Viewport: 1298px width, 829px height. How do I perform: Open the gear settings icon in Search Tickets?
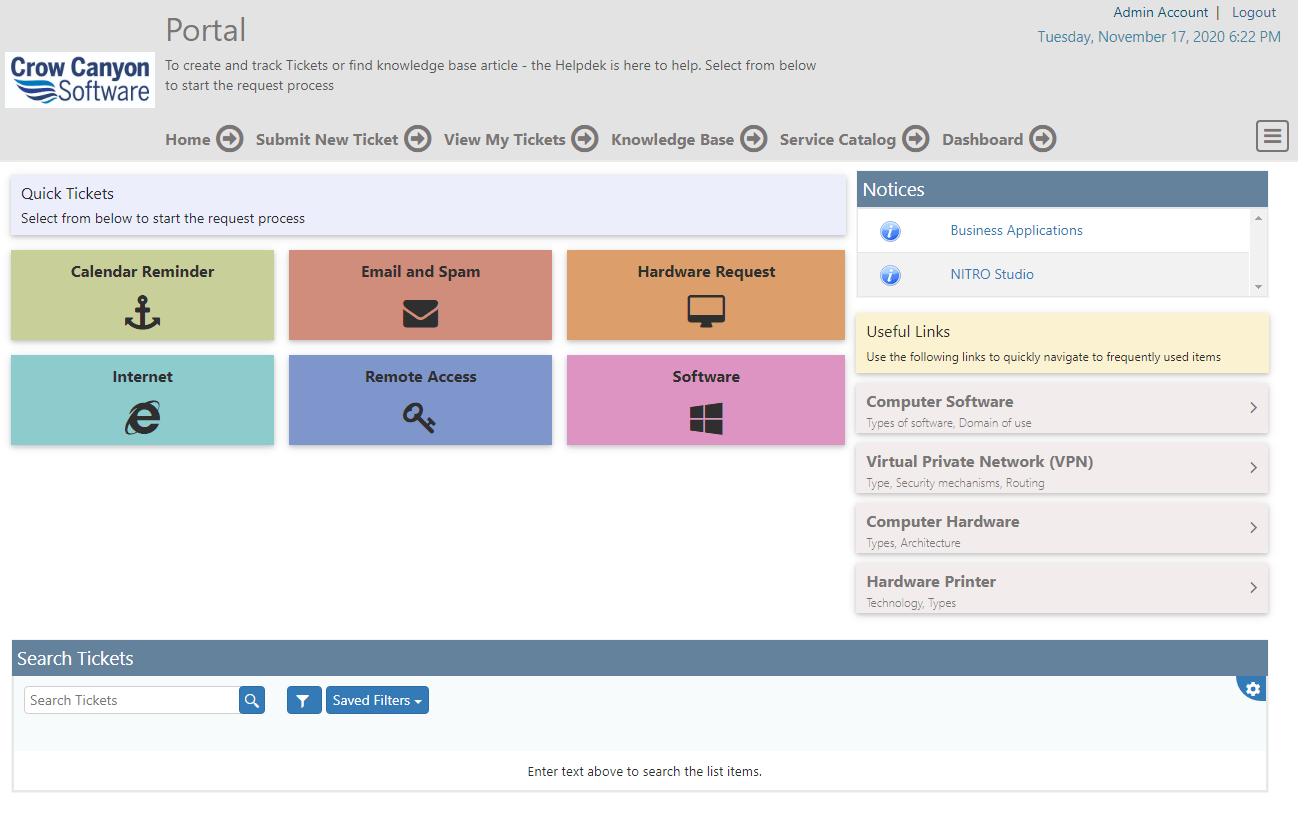click(x=1253, y=688)
